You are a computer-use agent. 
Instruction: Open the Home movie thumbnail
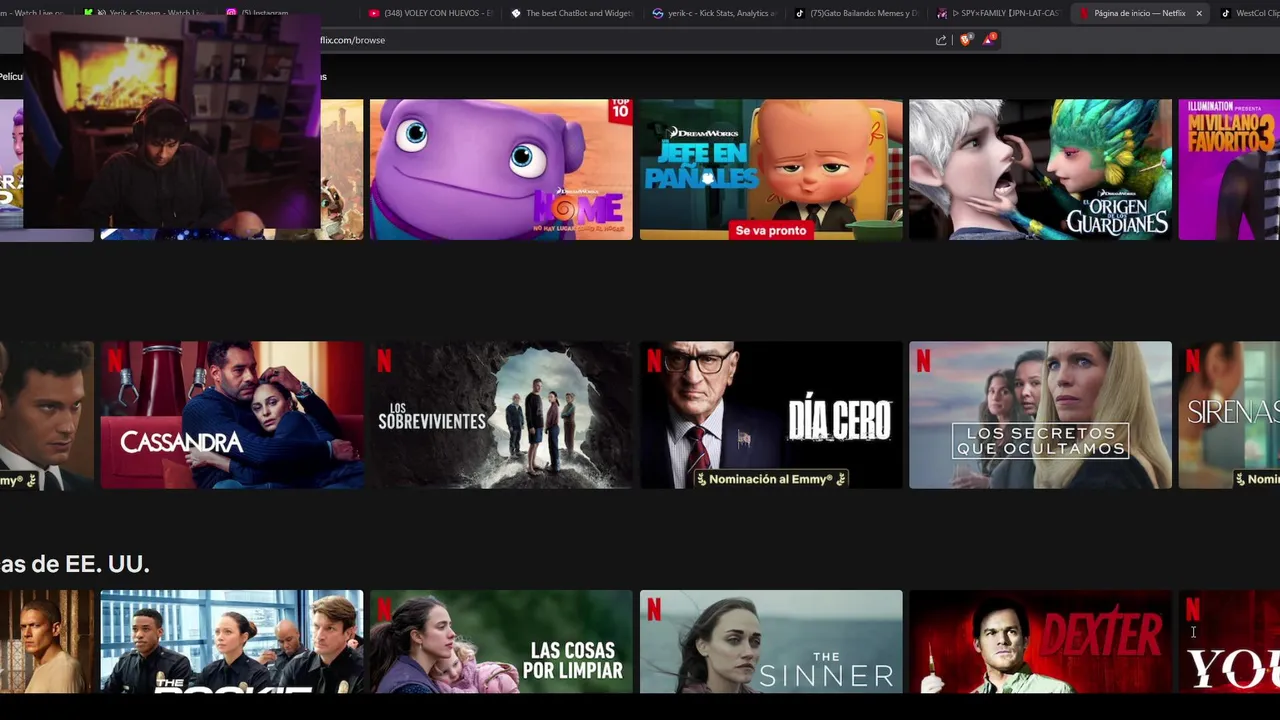501,169
